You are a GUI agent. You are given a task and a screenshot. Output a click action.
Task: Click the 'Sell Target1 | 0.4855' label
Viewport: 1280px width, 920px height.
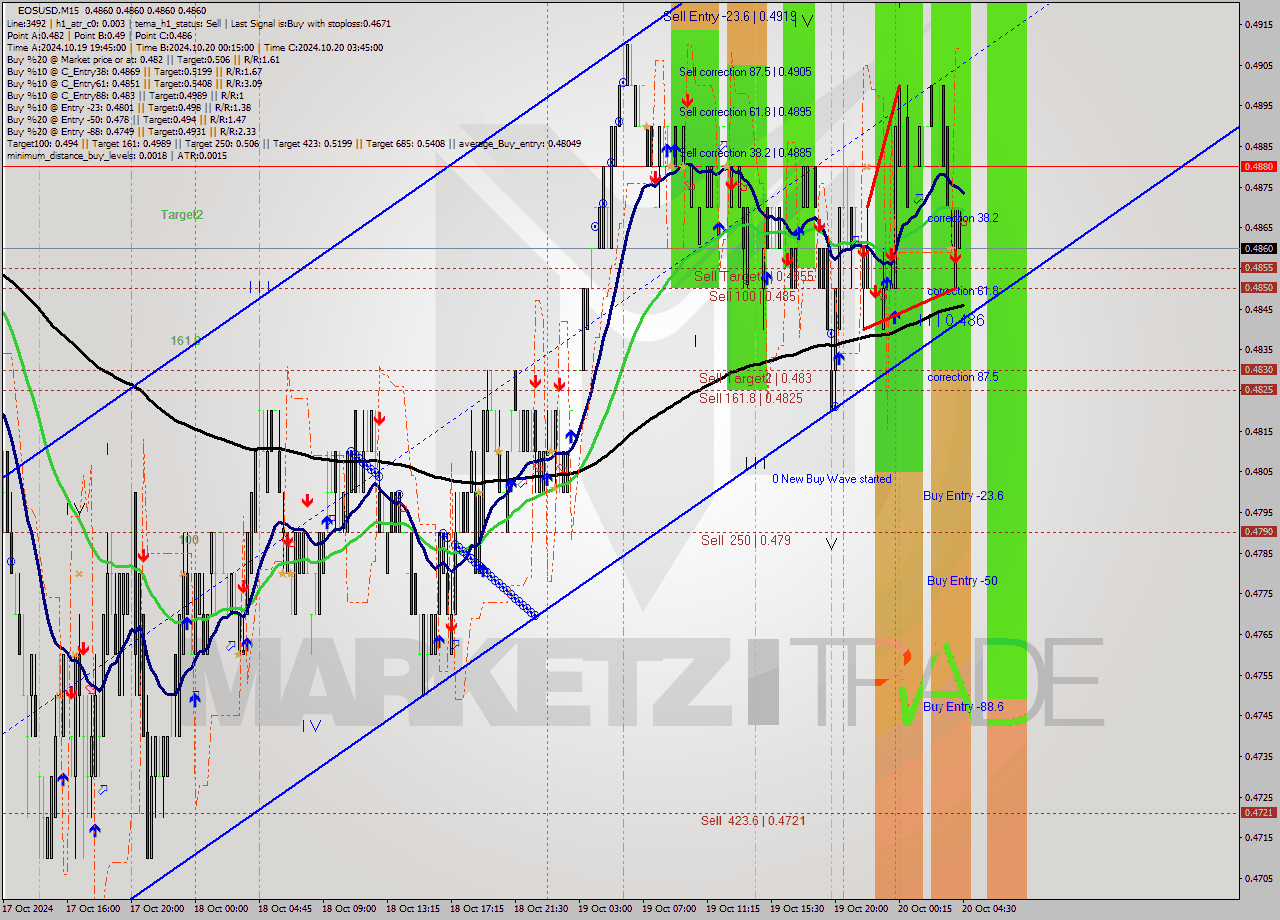(x=754, y=276)
